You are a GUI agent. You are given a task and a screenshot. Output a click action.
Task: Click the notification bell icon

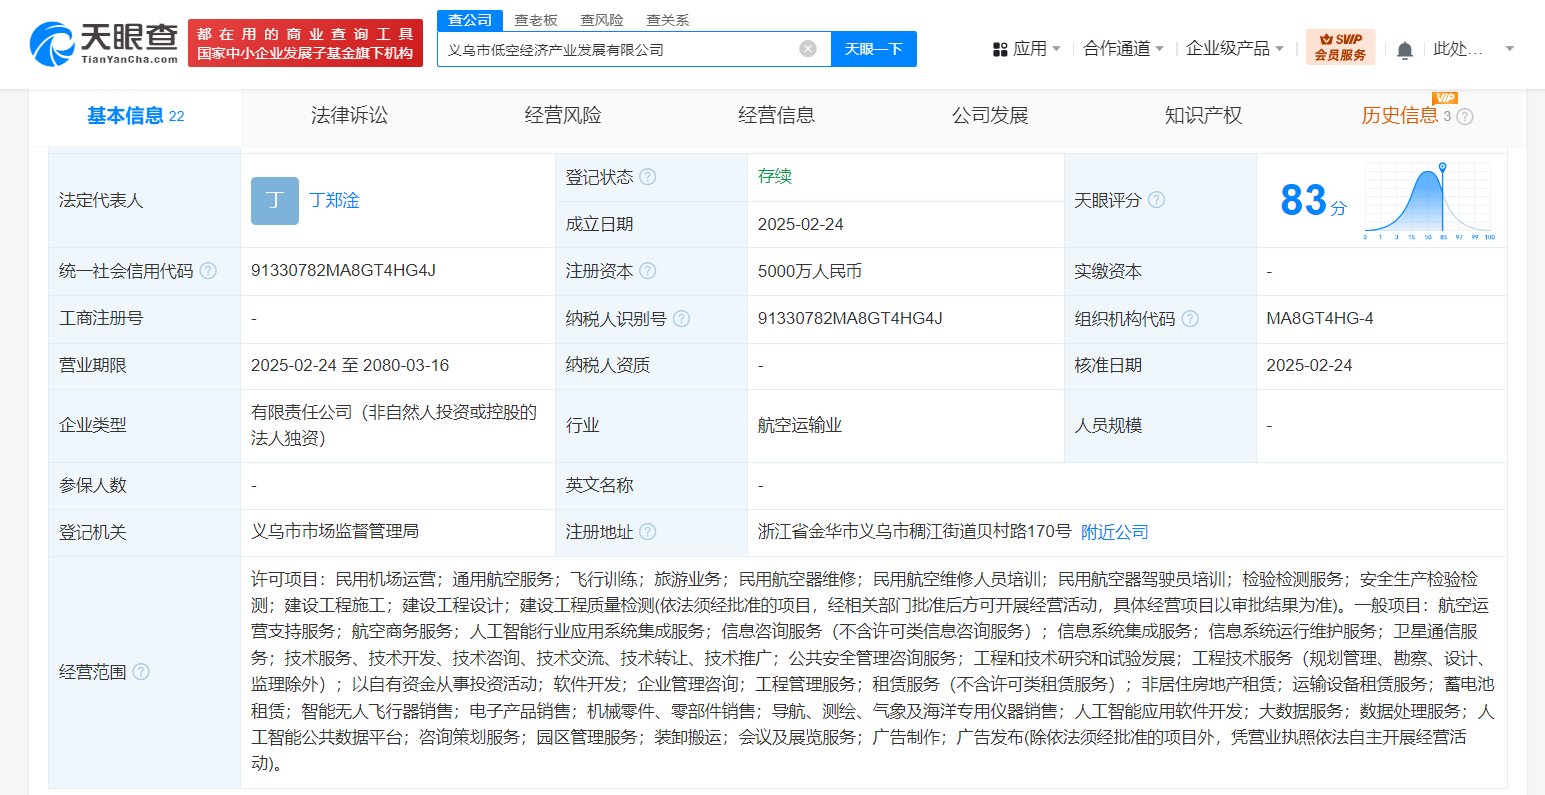[1405, 48]
